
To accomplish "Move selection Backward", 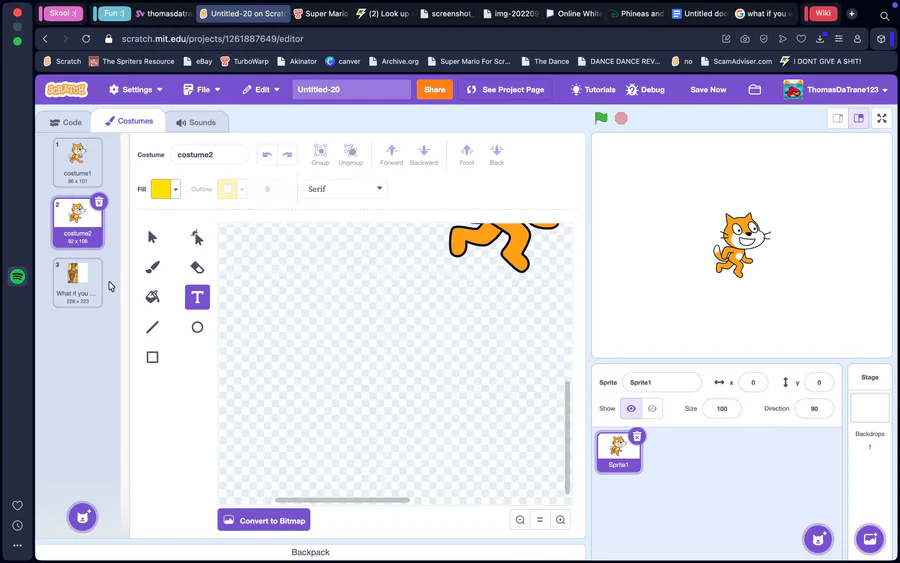I will click(424, 154).
